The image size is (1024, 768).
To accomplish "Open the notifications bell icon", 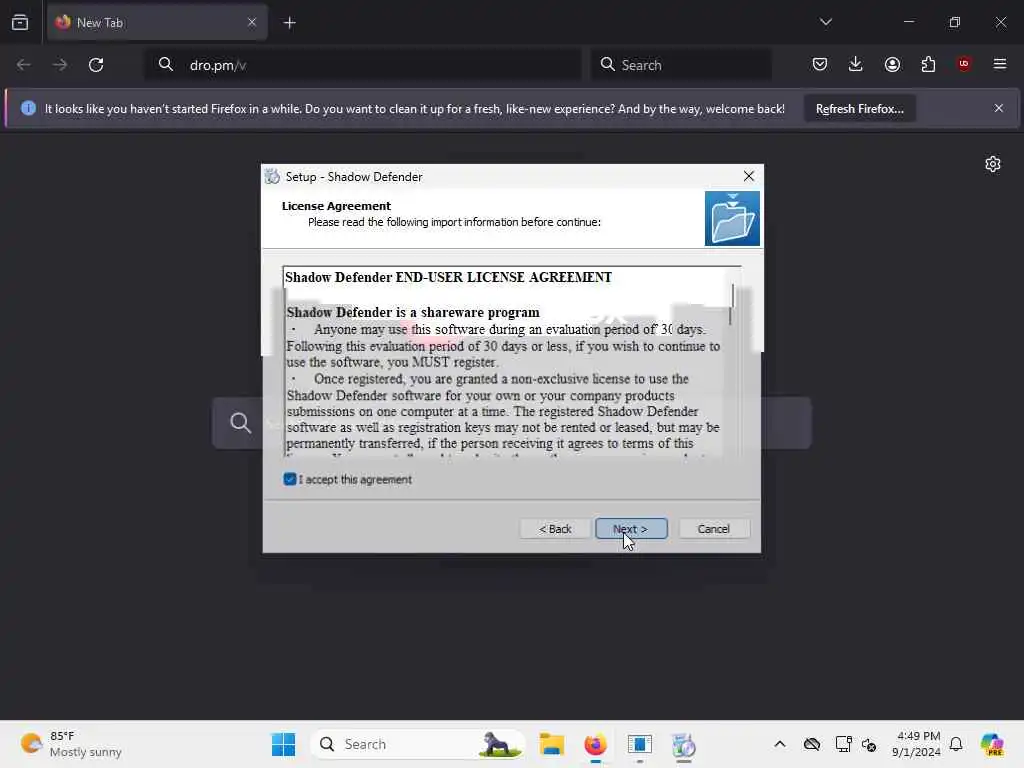I will pyautogui.click(x=956, y=744).
